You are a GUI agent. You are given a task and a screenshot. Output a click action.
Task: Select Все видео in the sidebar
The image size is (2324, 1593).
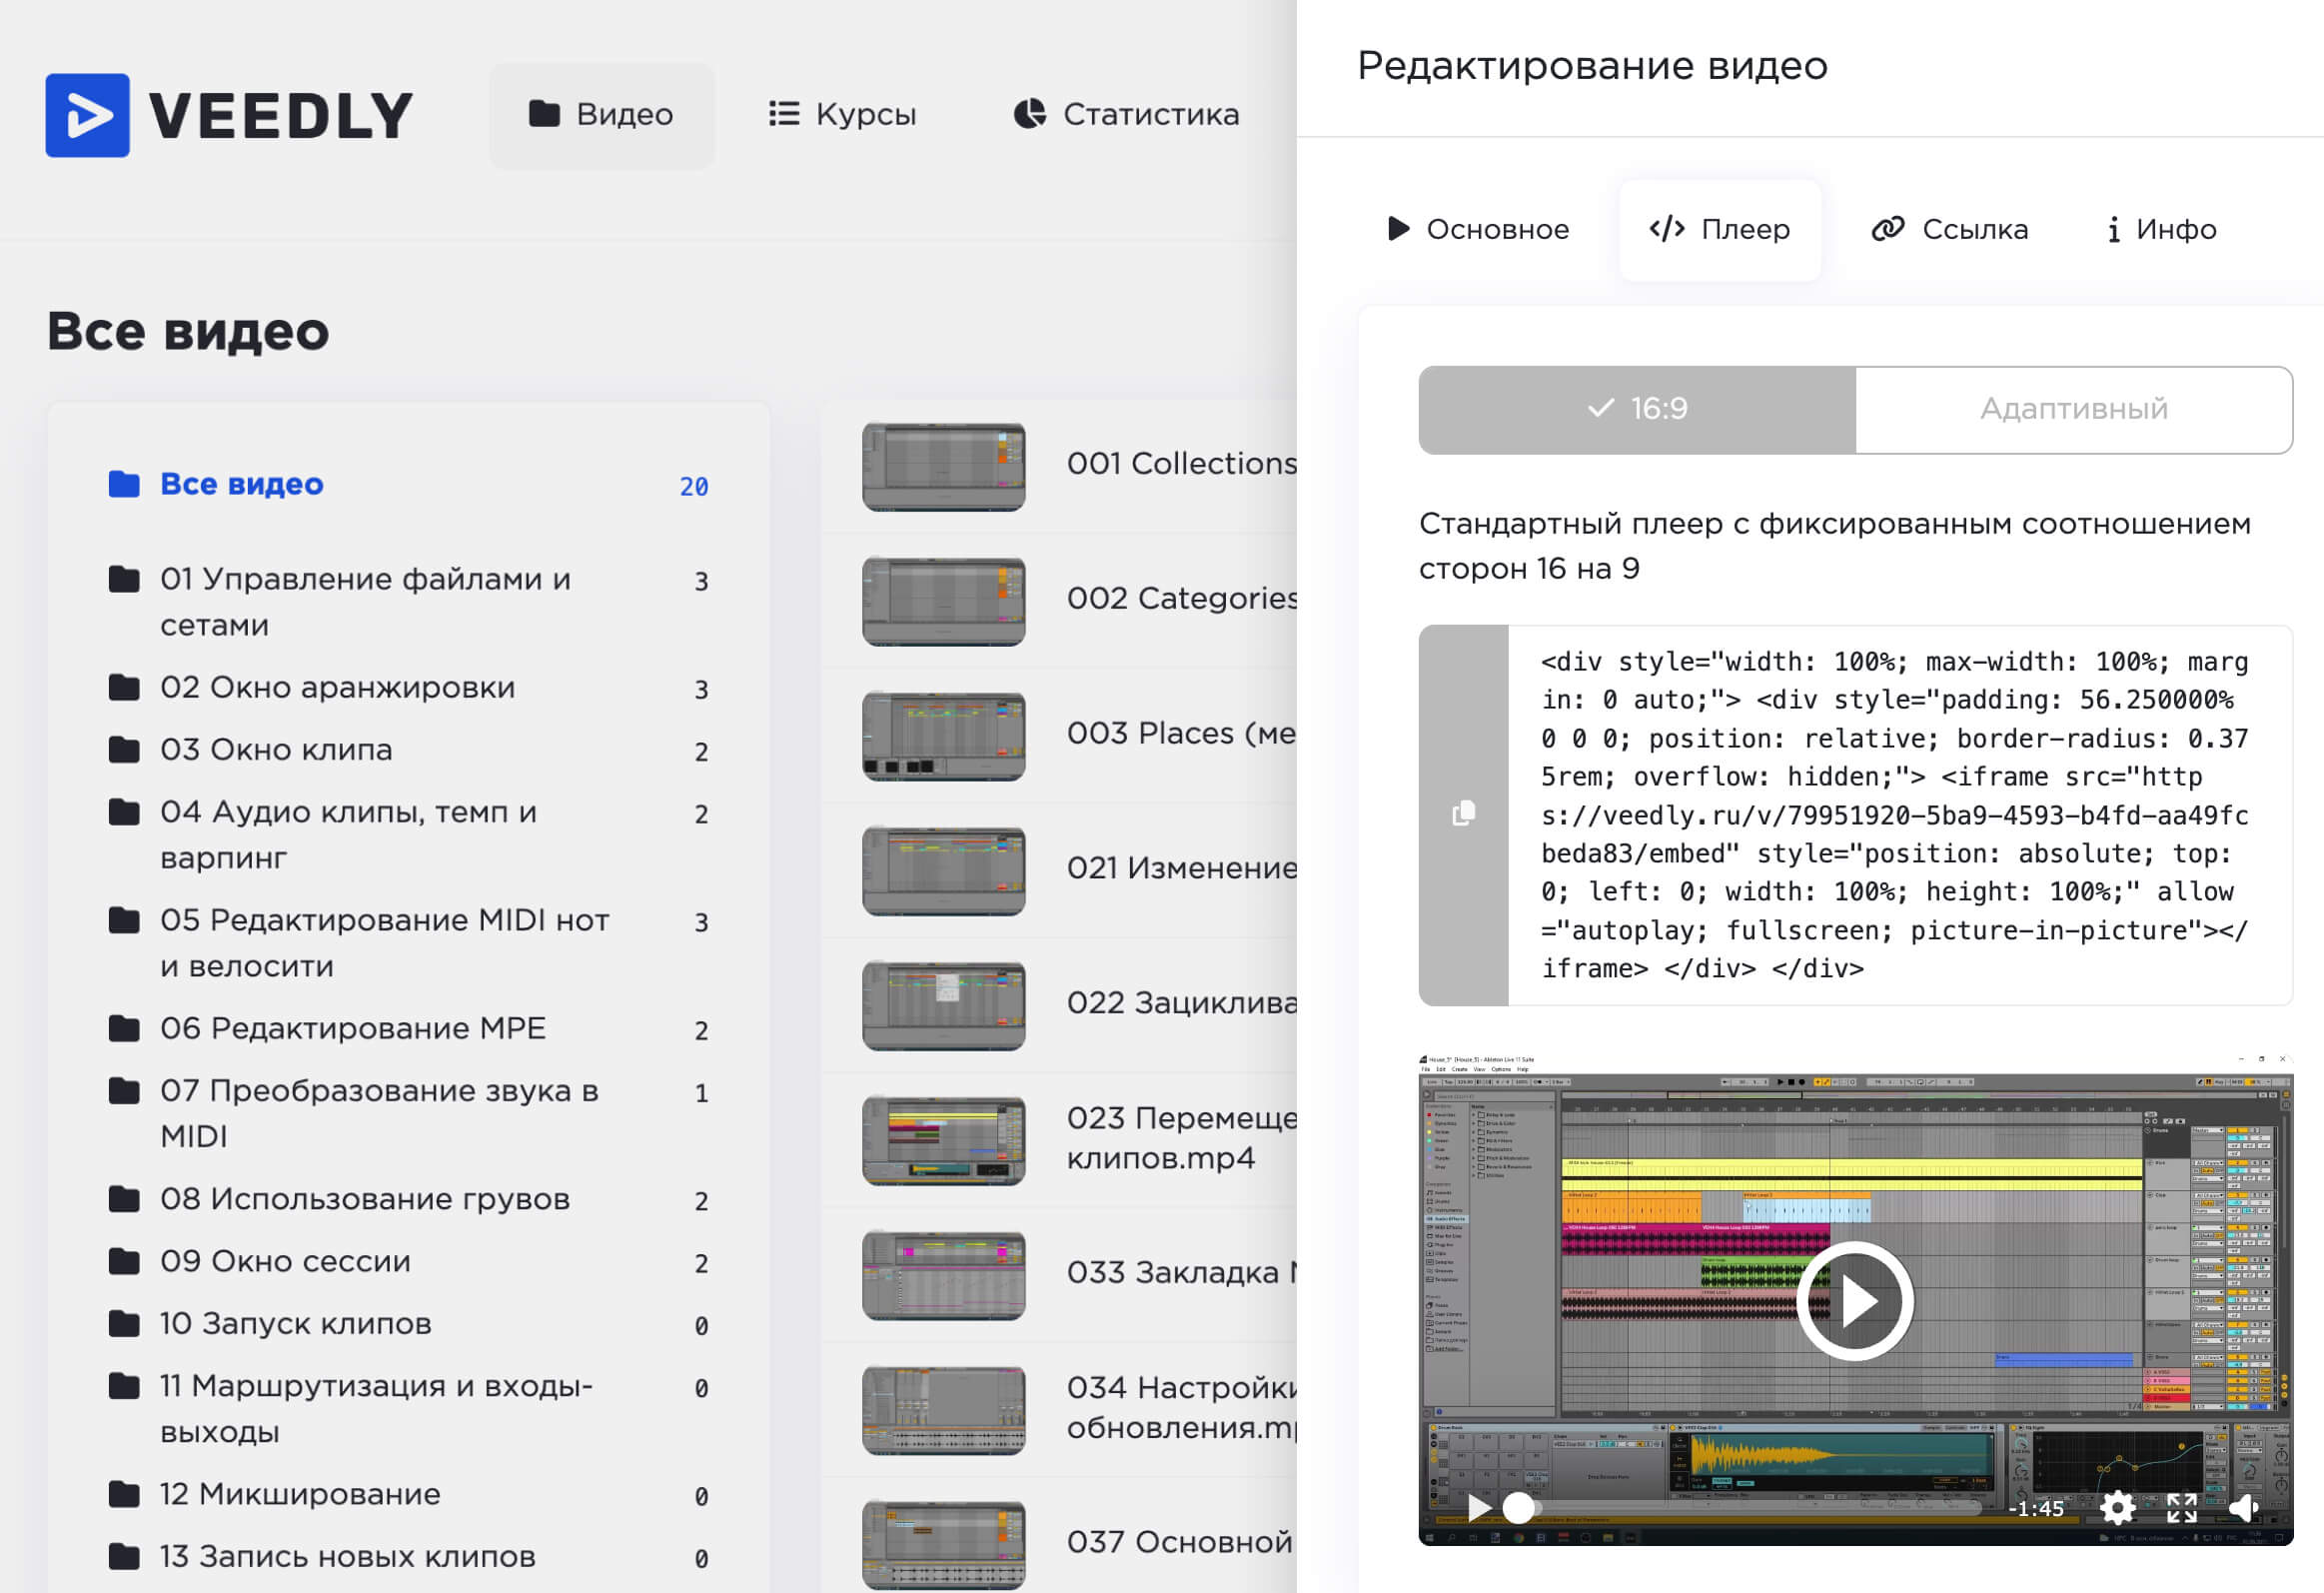click(x=242, y=483)
